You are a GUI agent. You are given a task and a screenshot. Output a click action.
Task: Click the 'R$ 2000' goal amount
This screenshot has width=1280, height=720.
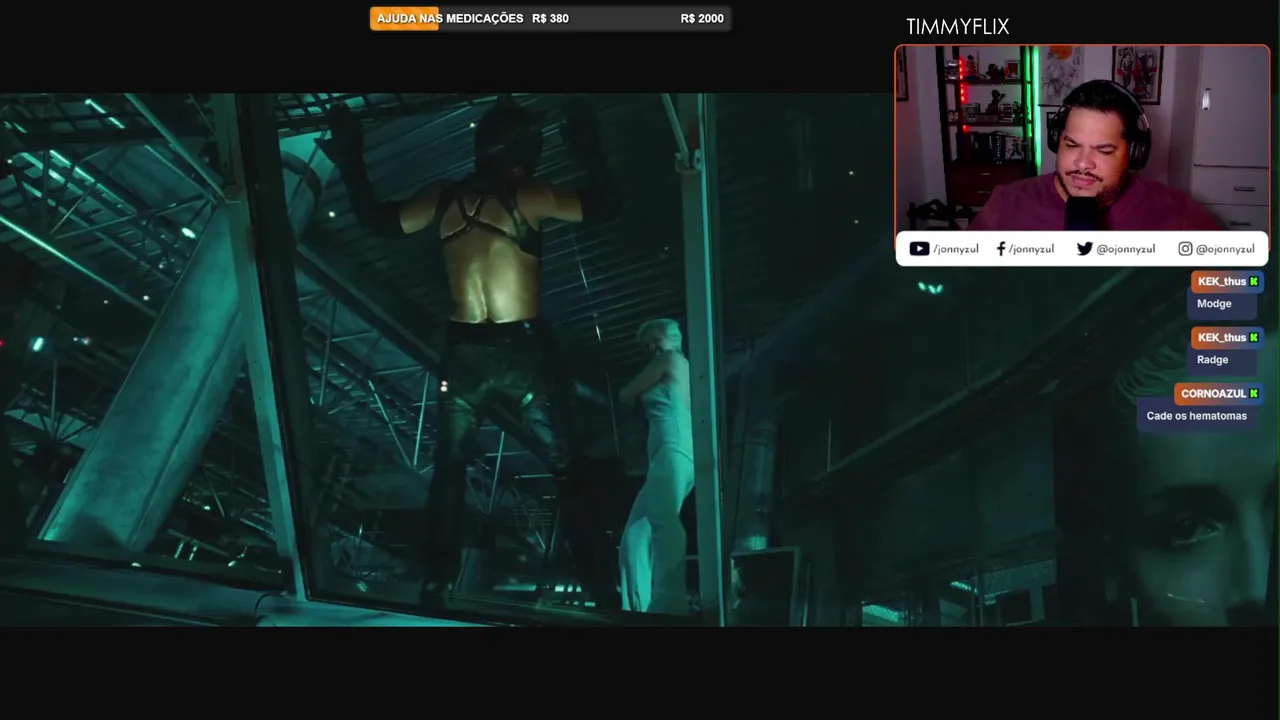coord(702,18)
